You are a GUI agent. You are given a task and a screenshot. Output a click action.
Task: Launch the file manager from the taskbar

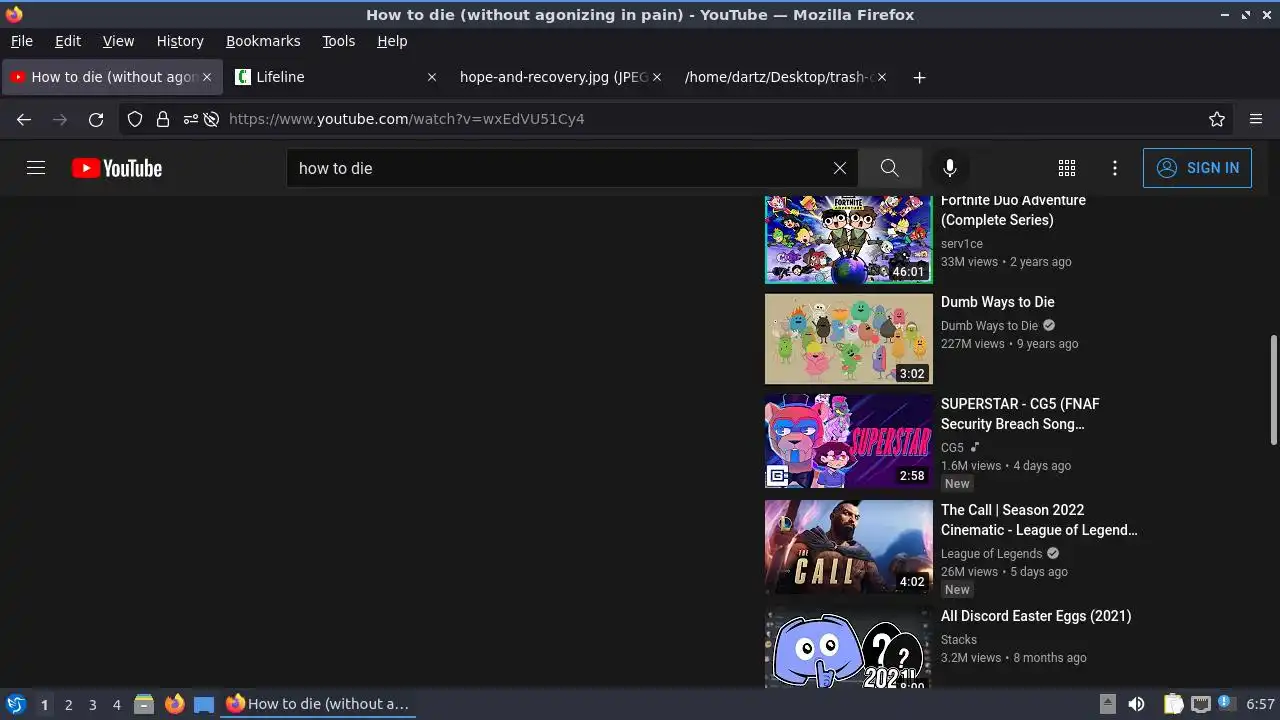point(144,704)
